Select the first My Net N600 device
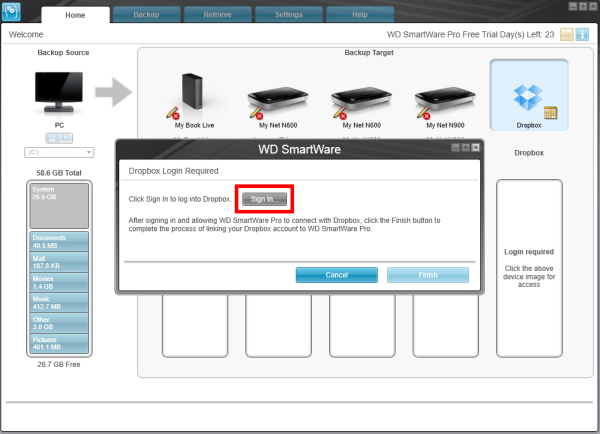This screenshot has width=600, height=434. [x=278, y=100]
